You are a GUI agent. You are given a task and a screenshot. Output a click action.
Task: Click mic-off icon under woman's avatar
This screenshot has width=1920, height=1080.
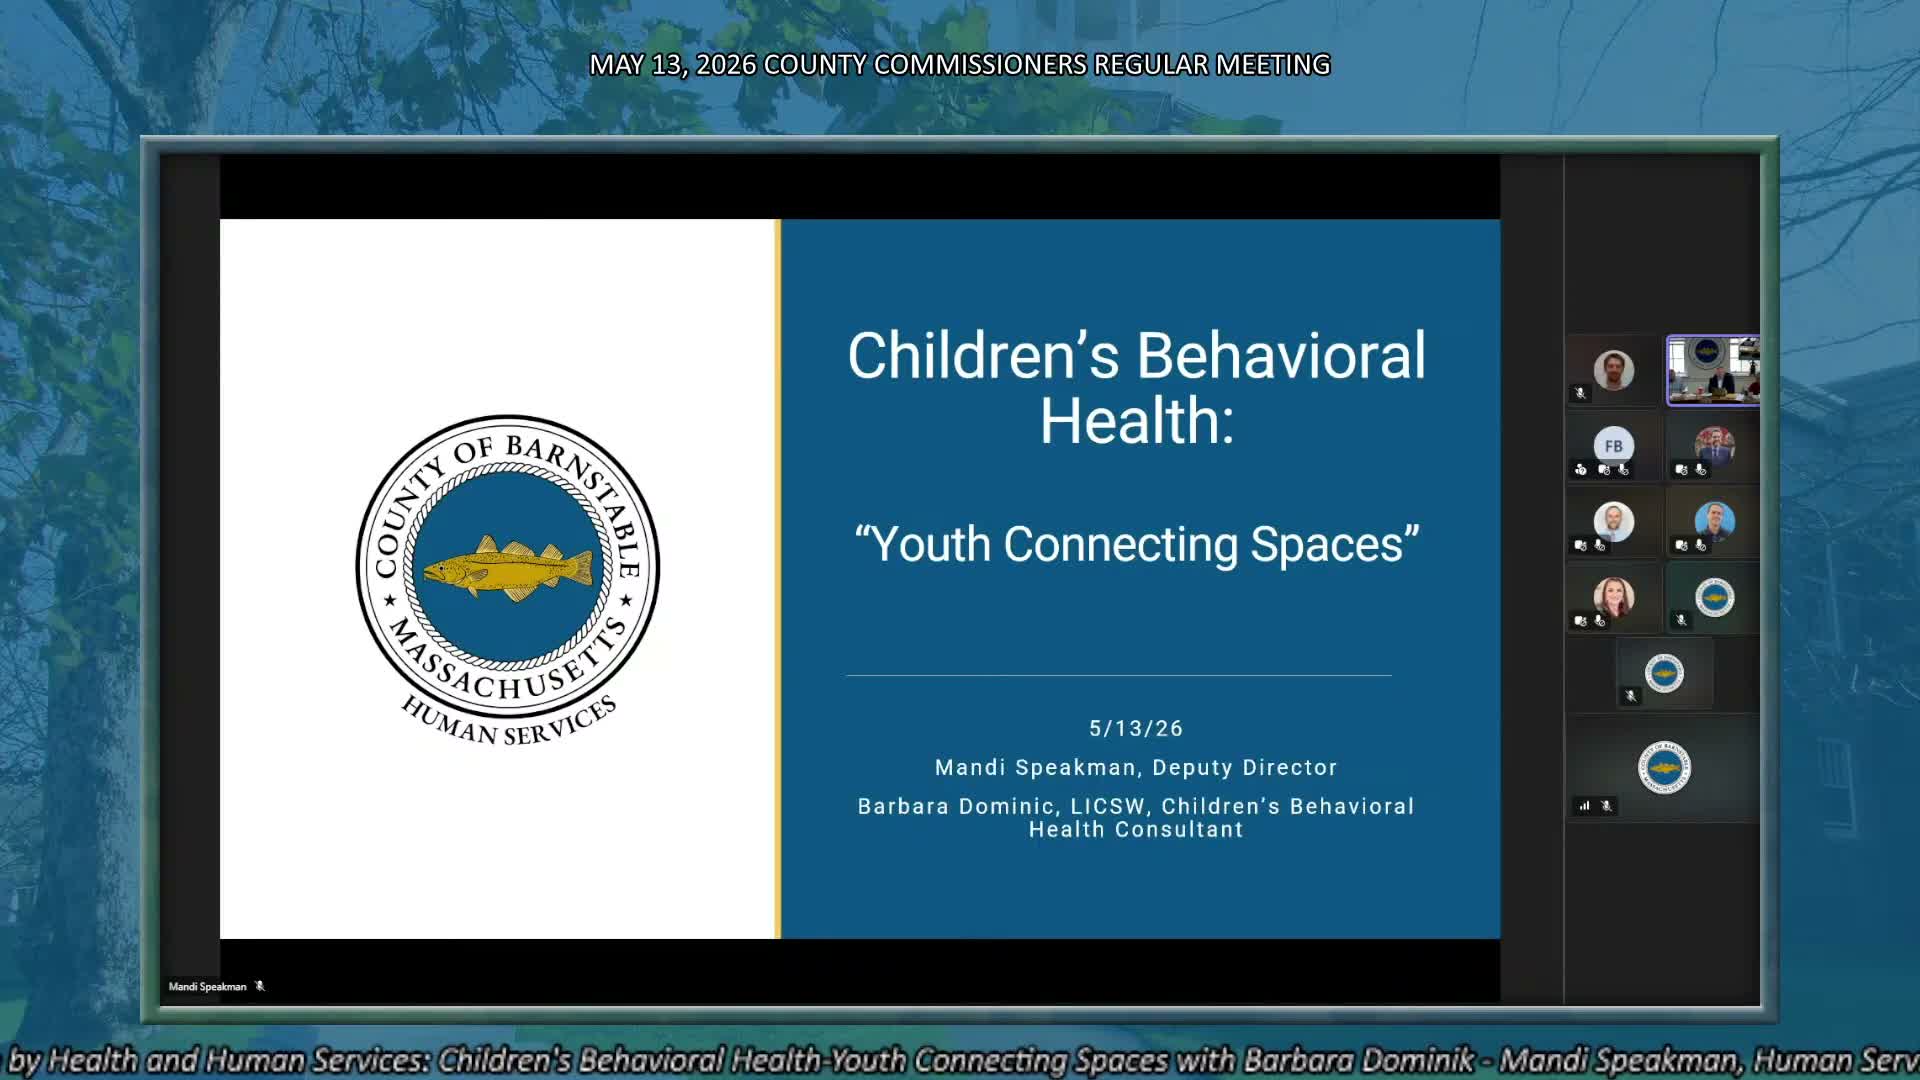point(1599,621)
